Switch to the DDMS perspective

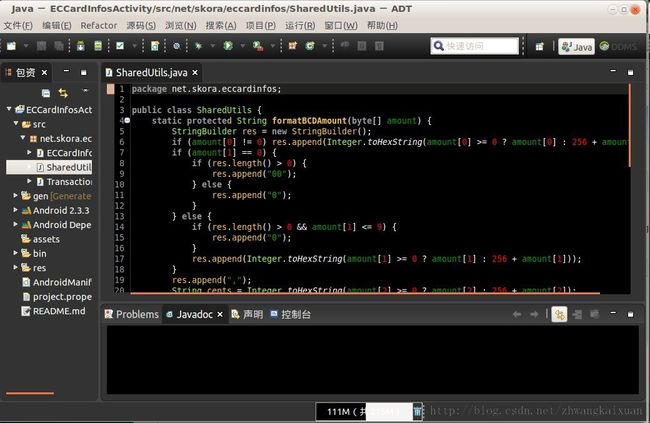pos(618,46)
